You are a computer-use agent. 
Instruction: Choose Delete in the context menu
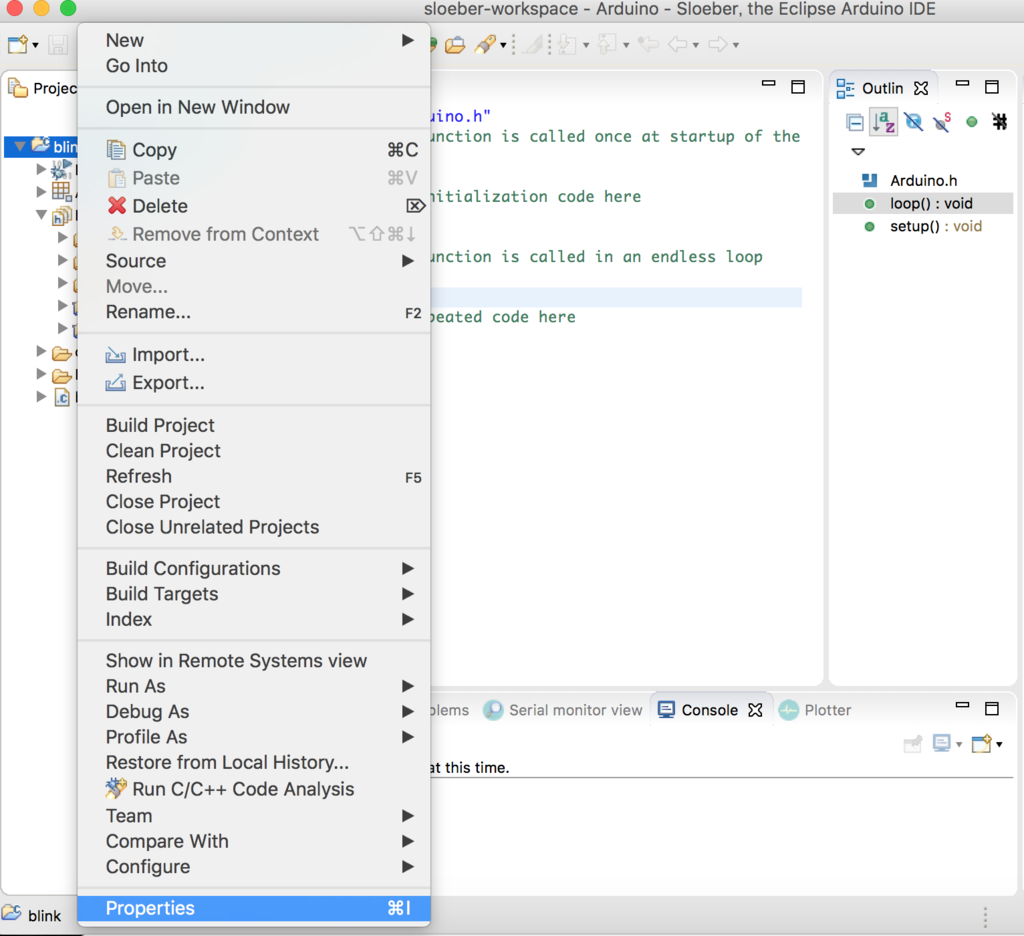click(x=254, y=206)
